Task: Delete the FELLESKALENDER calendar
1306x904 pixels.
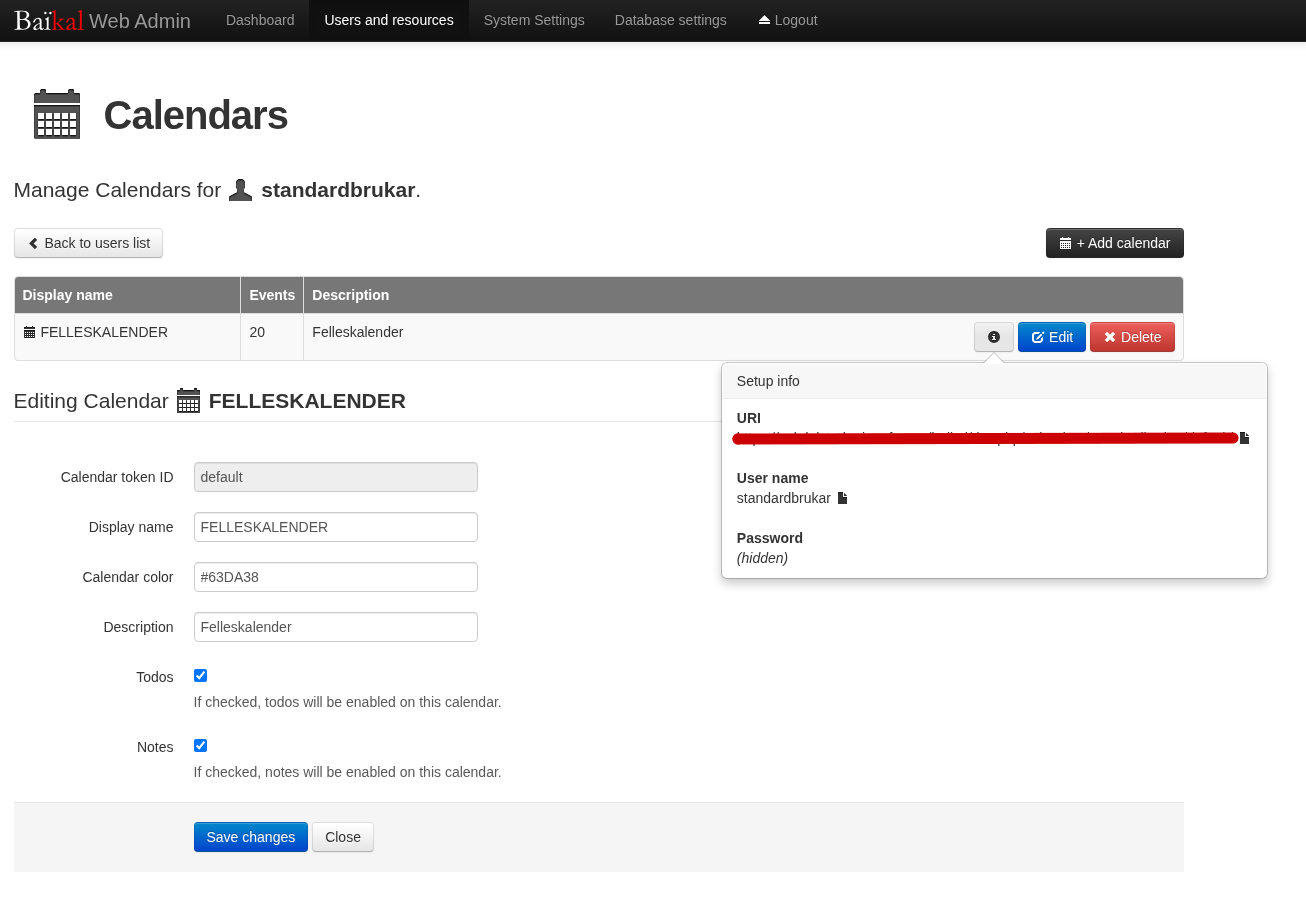Action: pos(1132,337)
